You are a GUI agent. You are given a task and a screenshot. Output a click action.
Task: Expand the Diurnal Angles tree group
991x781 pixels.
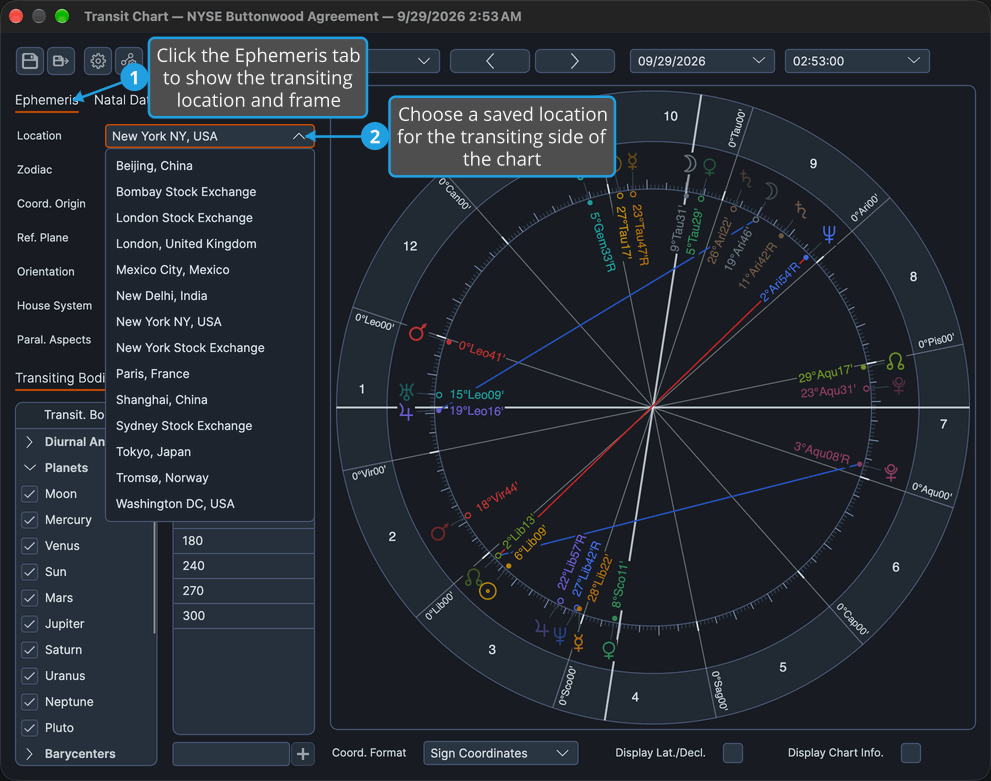click(29, 442)
